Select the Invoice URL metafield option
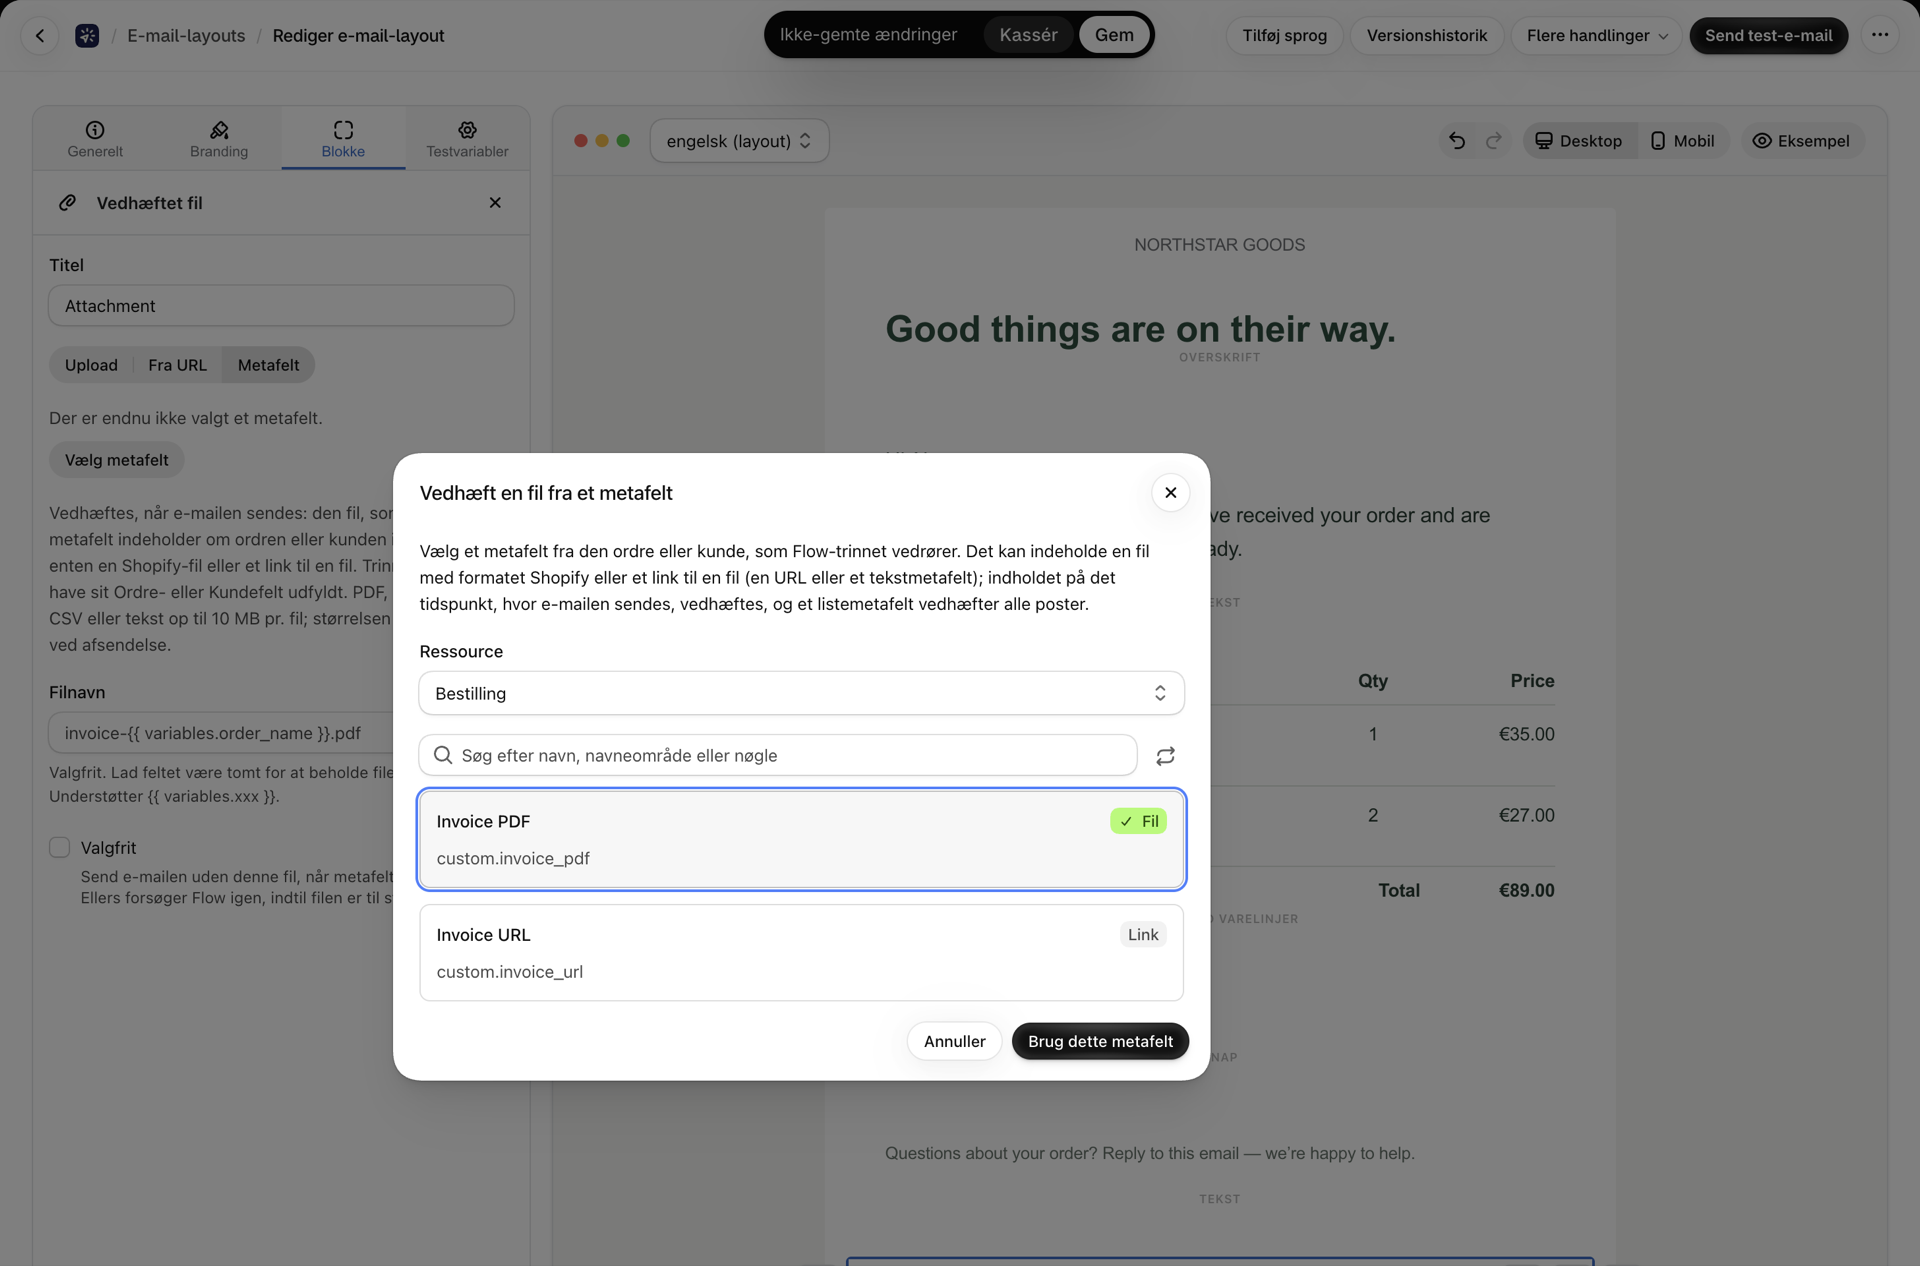Image resolution: width=1920 pixels, height=1266 pixels. [801, 953]
